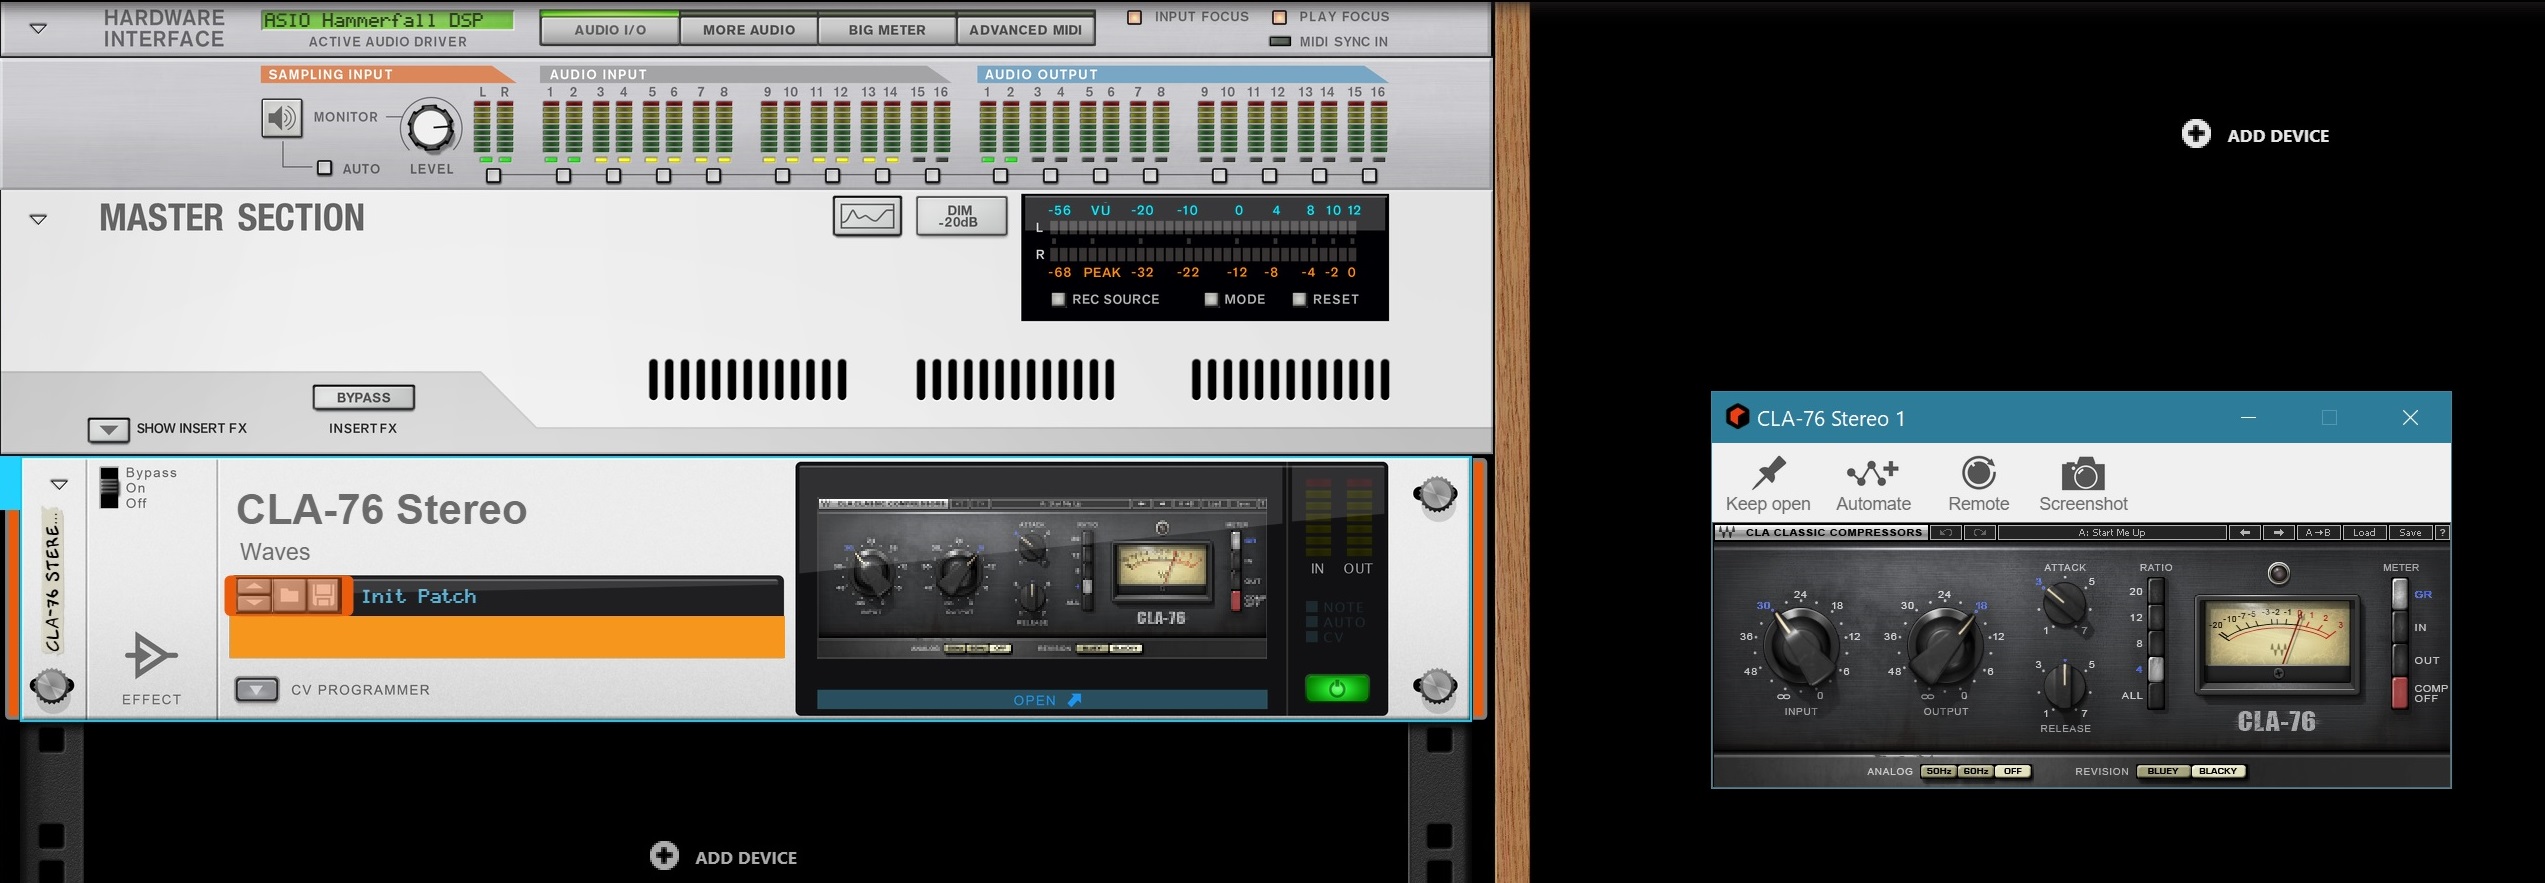The width and height of the screenshot is (2545, 883).
Task: Select ratio 8 button
Action: click(x=2156, y=643)
